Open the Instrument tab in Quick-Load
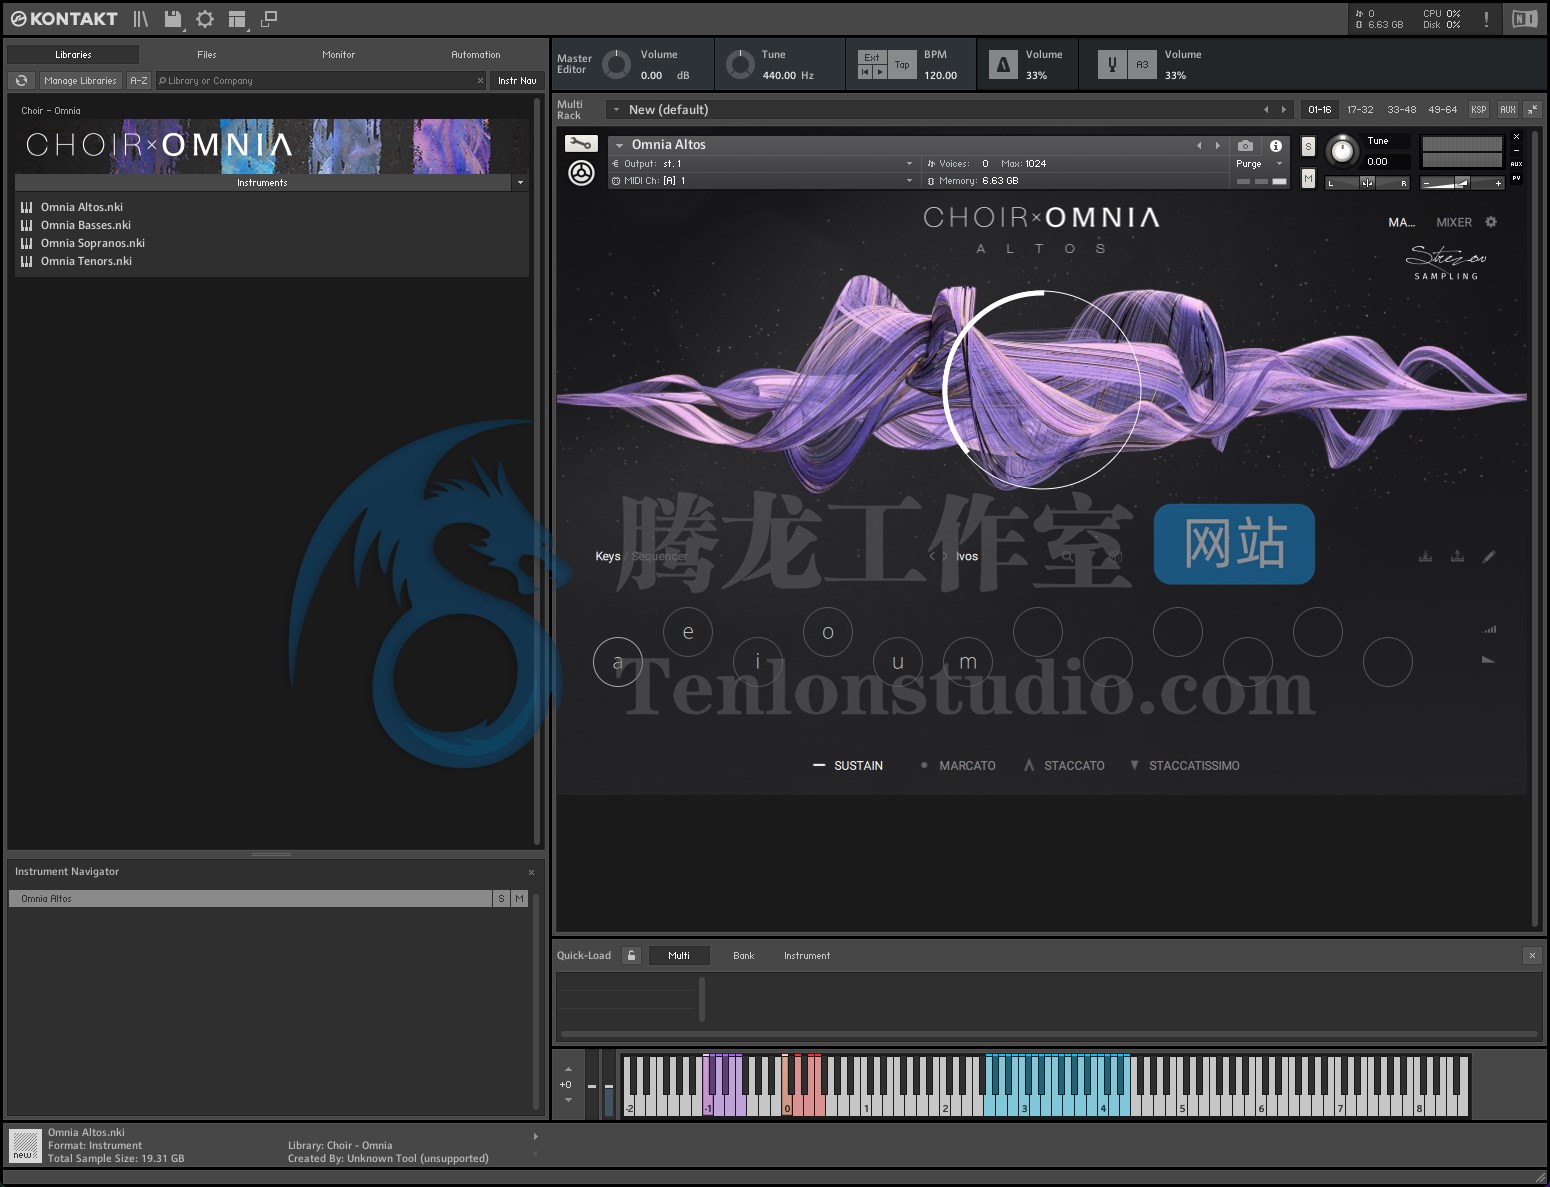The image size is (1550, 1187). click(807, 955)
